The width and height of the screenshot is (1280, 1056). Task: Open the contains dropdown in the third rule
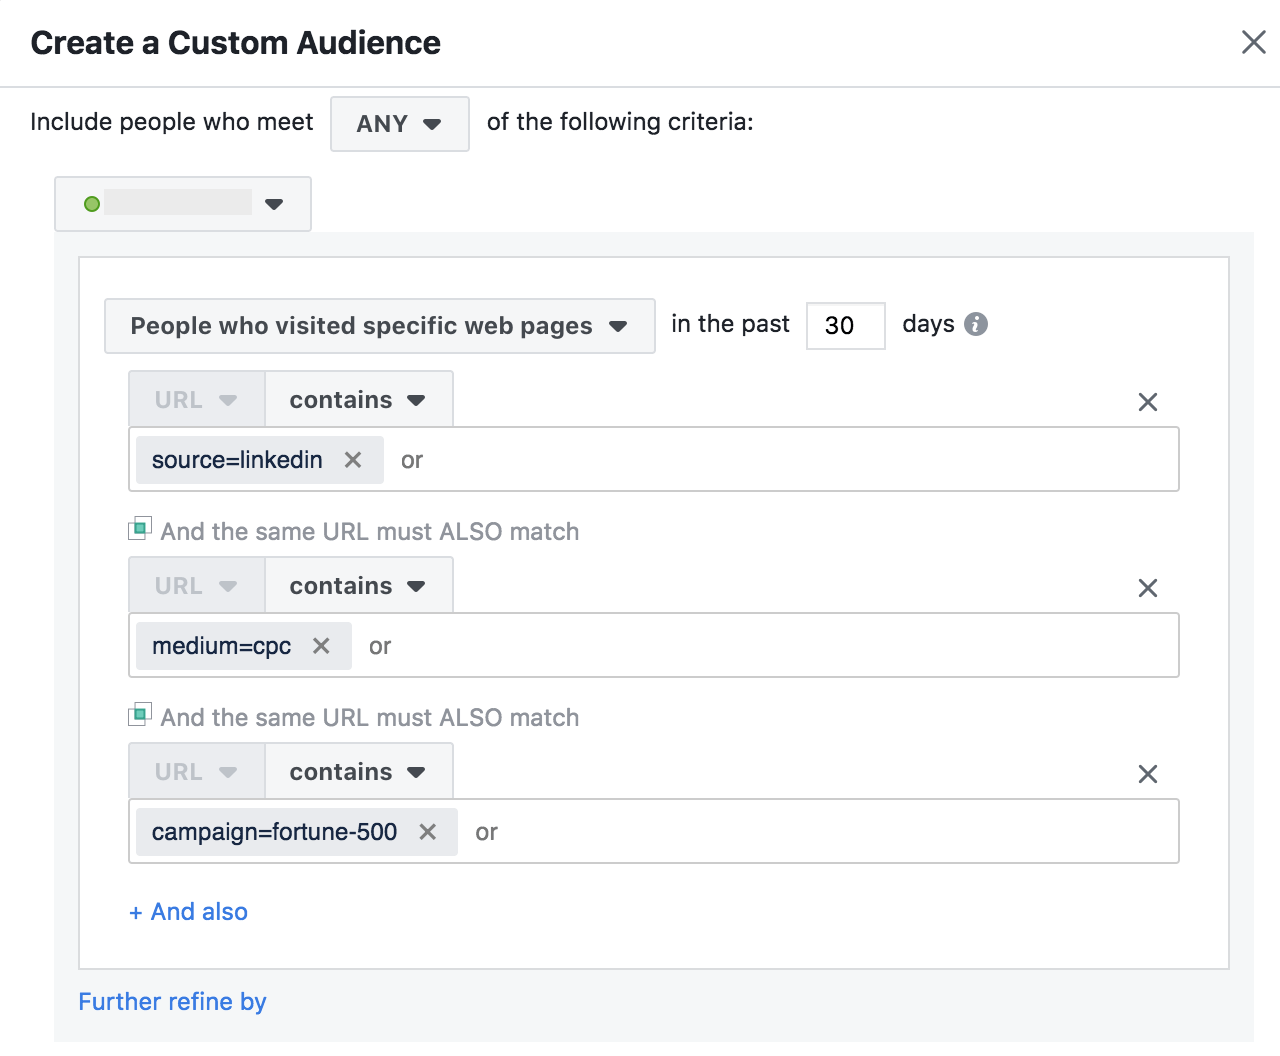pos(357,771)
